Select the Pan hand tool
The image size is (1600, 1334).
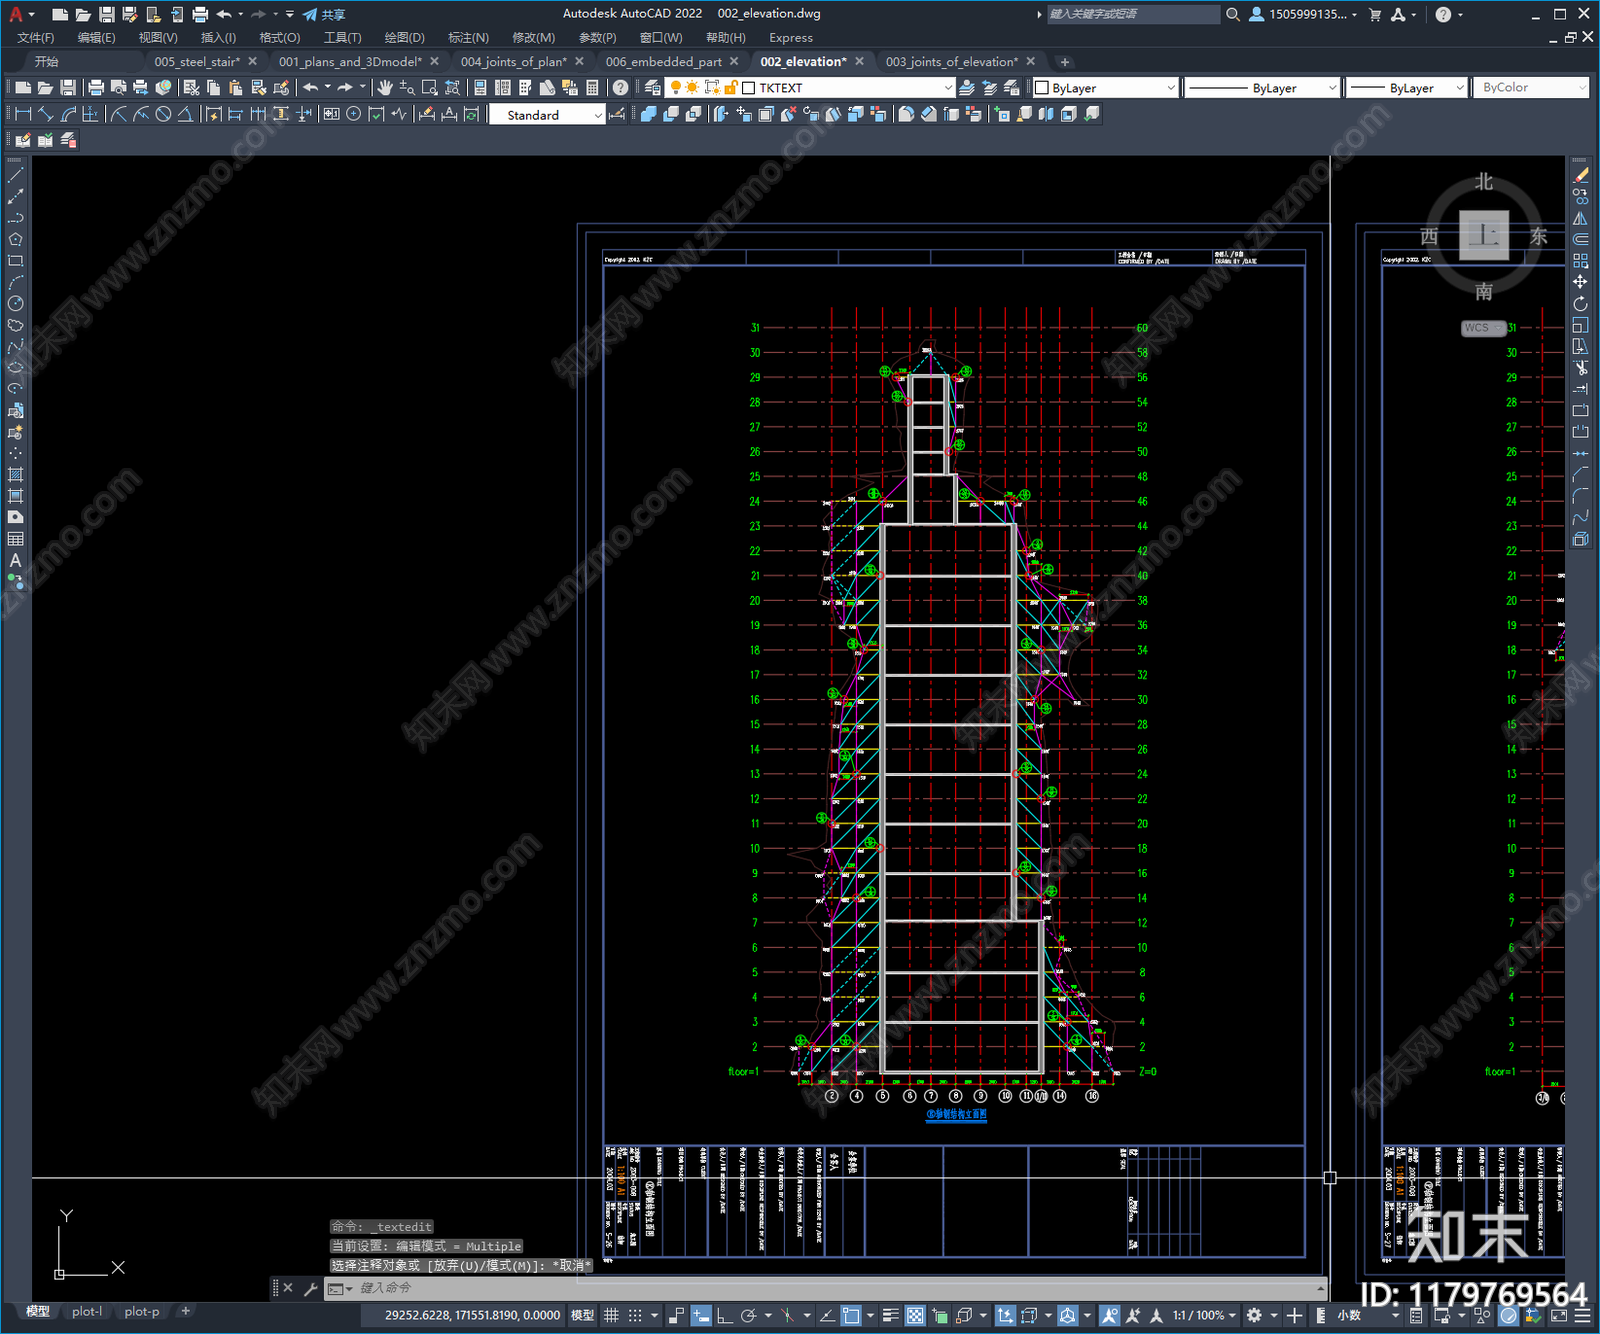(384, 88)
